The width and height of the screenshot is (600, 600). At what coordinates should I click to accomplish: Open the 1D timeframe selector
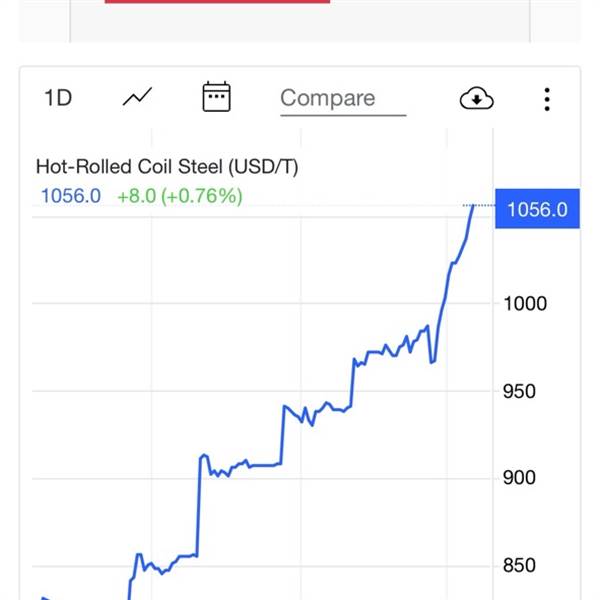58,98
